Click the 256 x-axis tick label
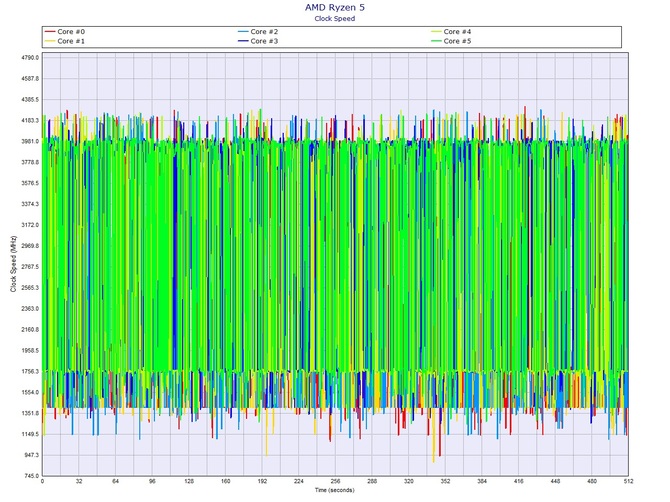The width and height of the screenshot is (670, 502). tap(335, 481)
